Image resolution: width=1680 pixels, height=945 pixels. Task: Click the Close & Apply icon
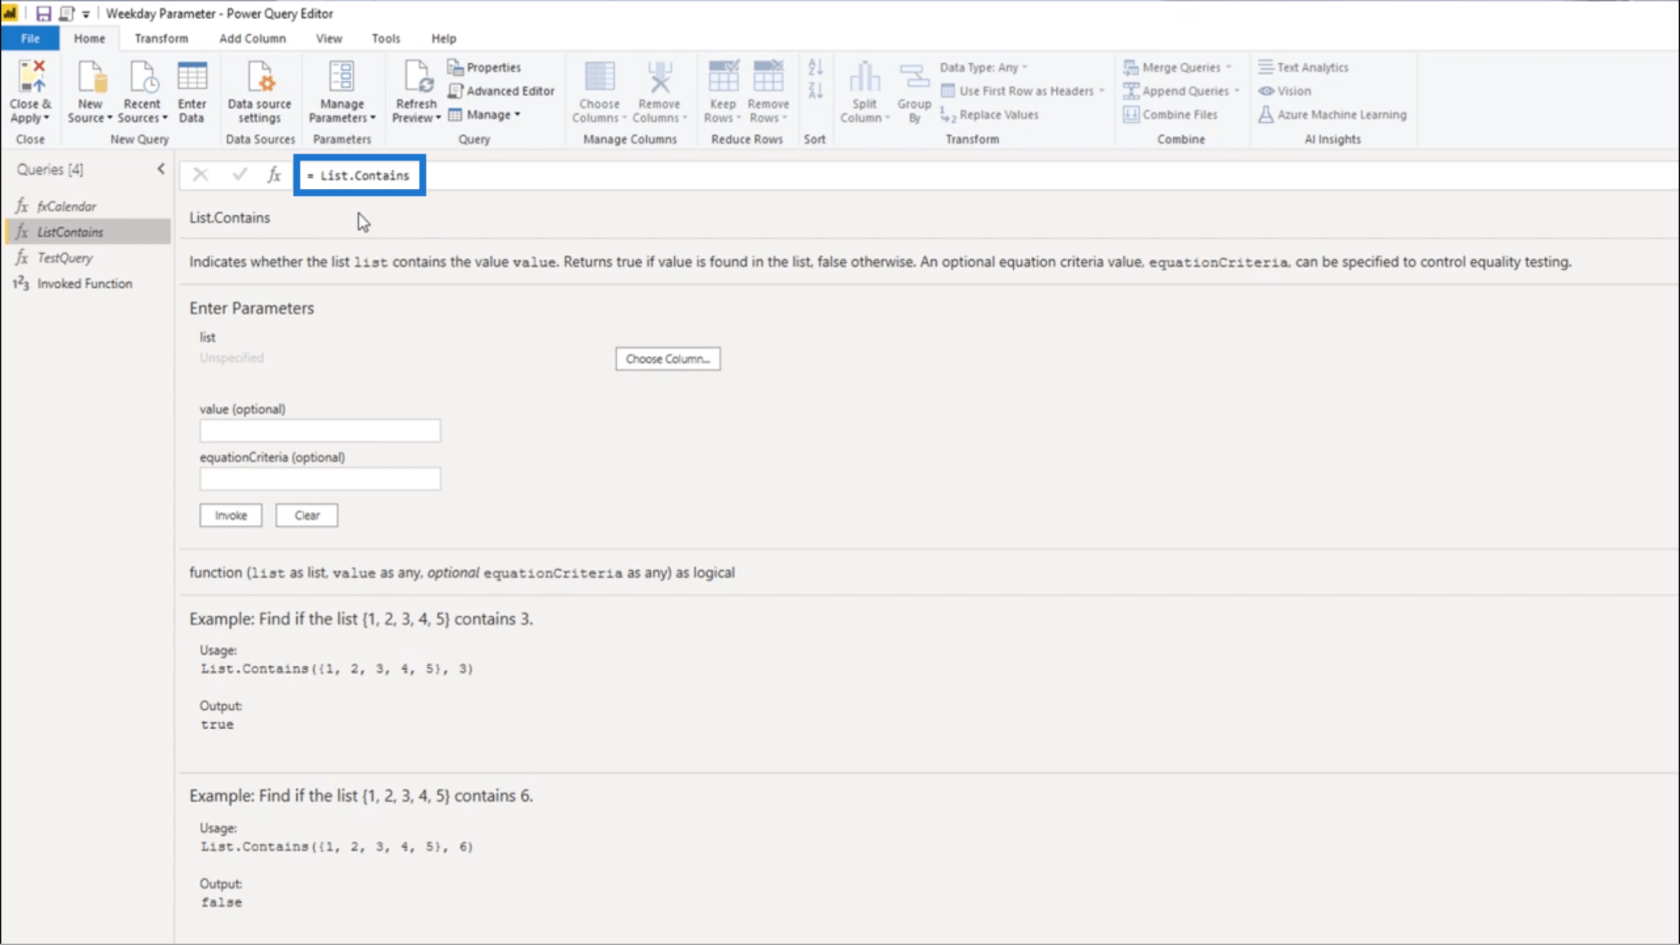click(x=31, y=77)
